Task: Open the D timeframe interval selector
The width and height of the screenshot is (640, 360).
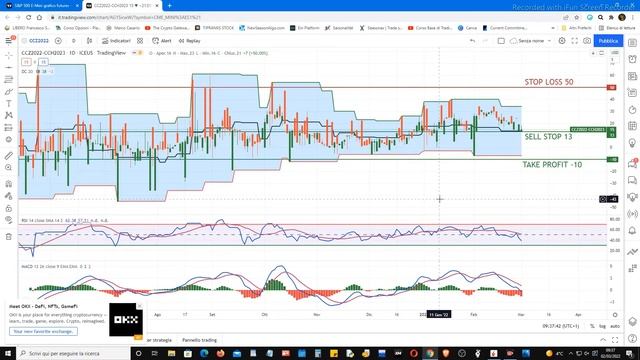Action: (x=73, y=41)
